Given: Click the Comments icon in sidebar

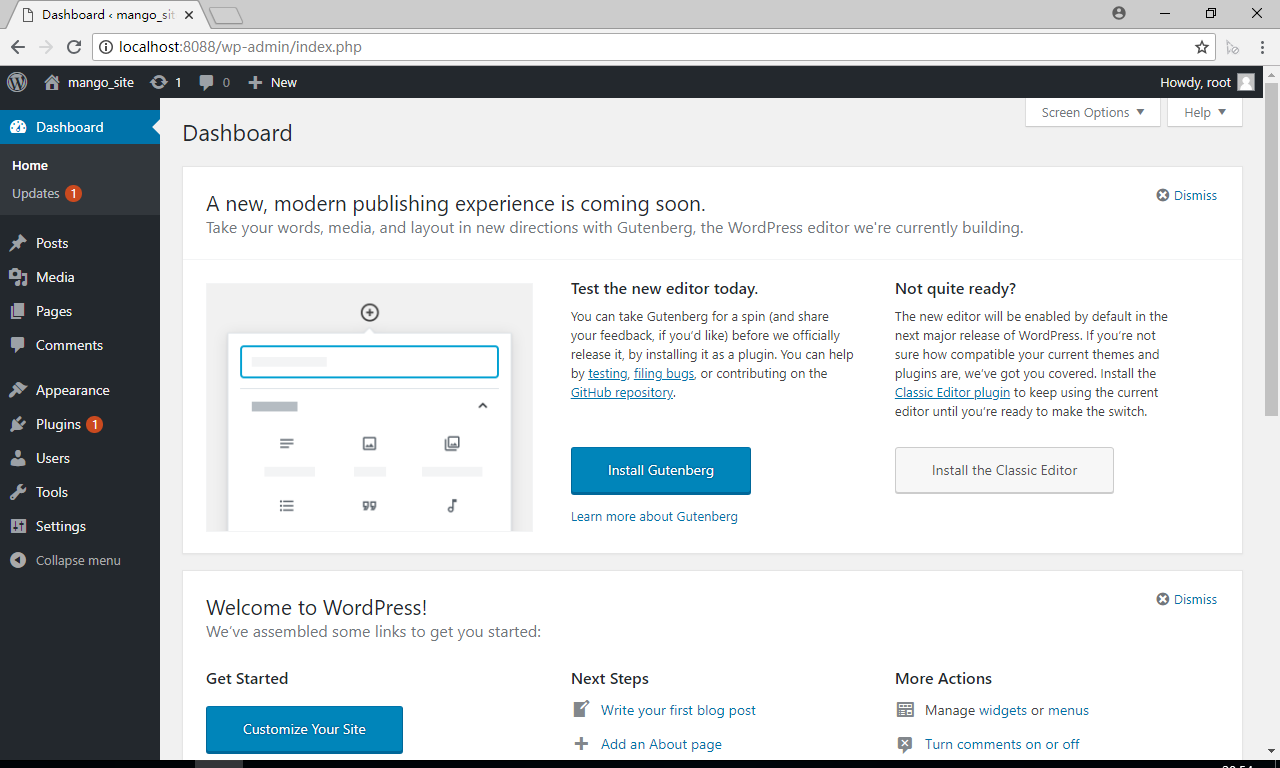Looking at the screenshot, I should point(18,345).
